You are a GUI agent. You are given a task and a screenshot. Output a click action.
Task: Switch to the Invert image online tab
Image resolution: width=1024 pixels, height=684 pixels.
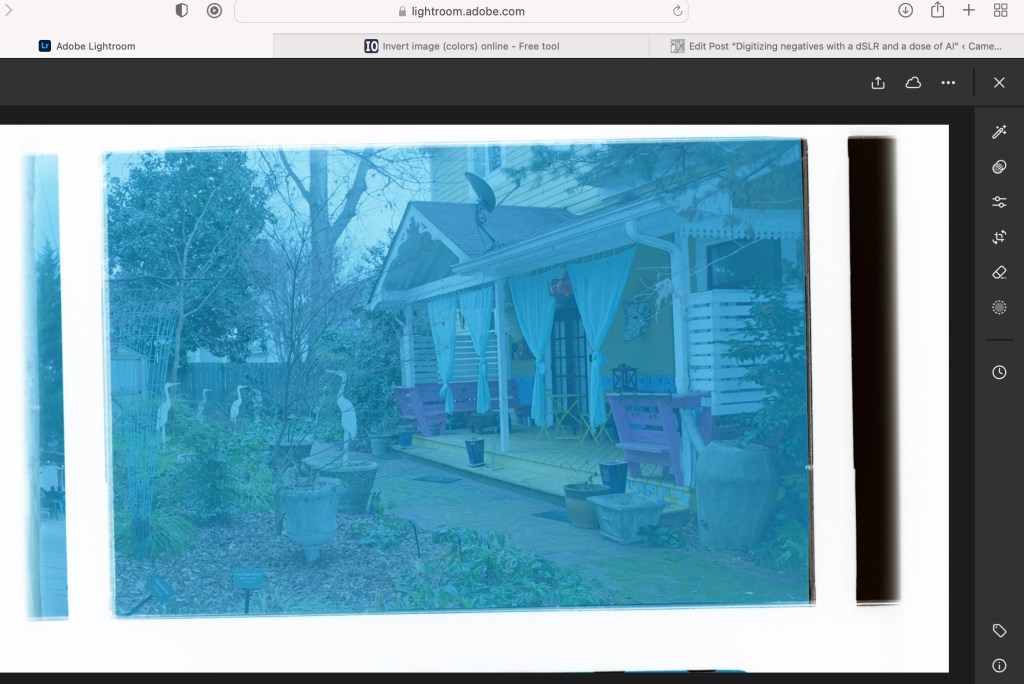[461, 46]
